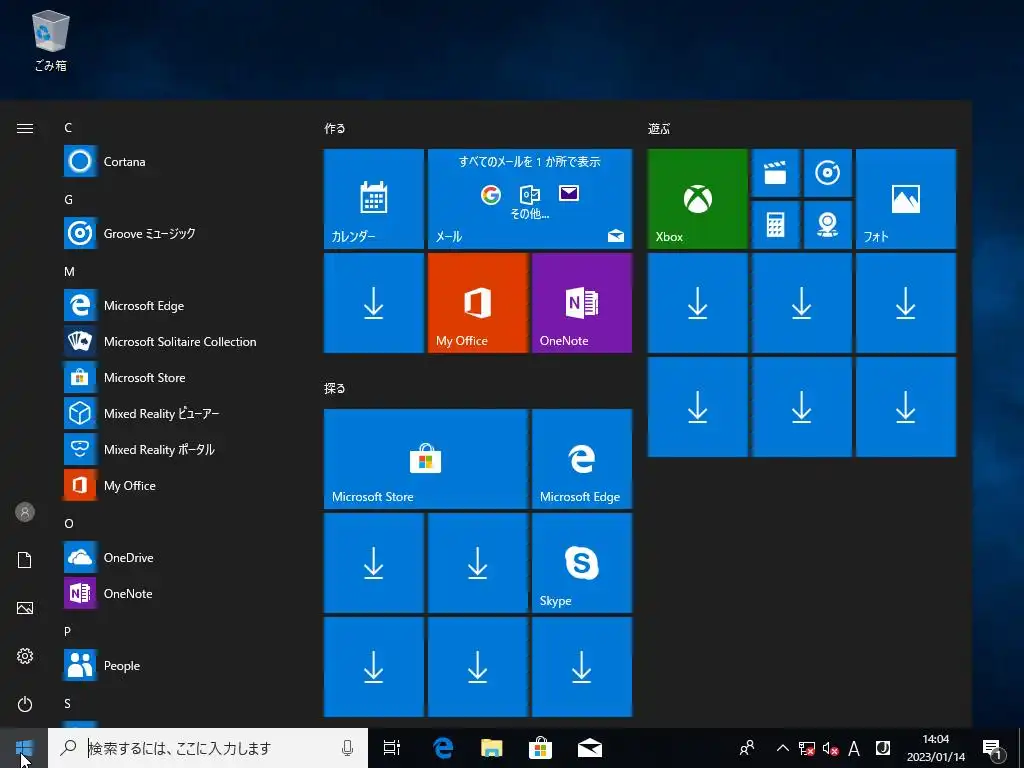
Task: Click the letter G group header
Action: click(x=69, y=199)
